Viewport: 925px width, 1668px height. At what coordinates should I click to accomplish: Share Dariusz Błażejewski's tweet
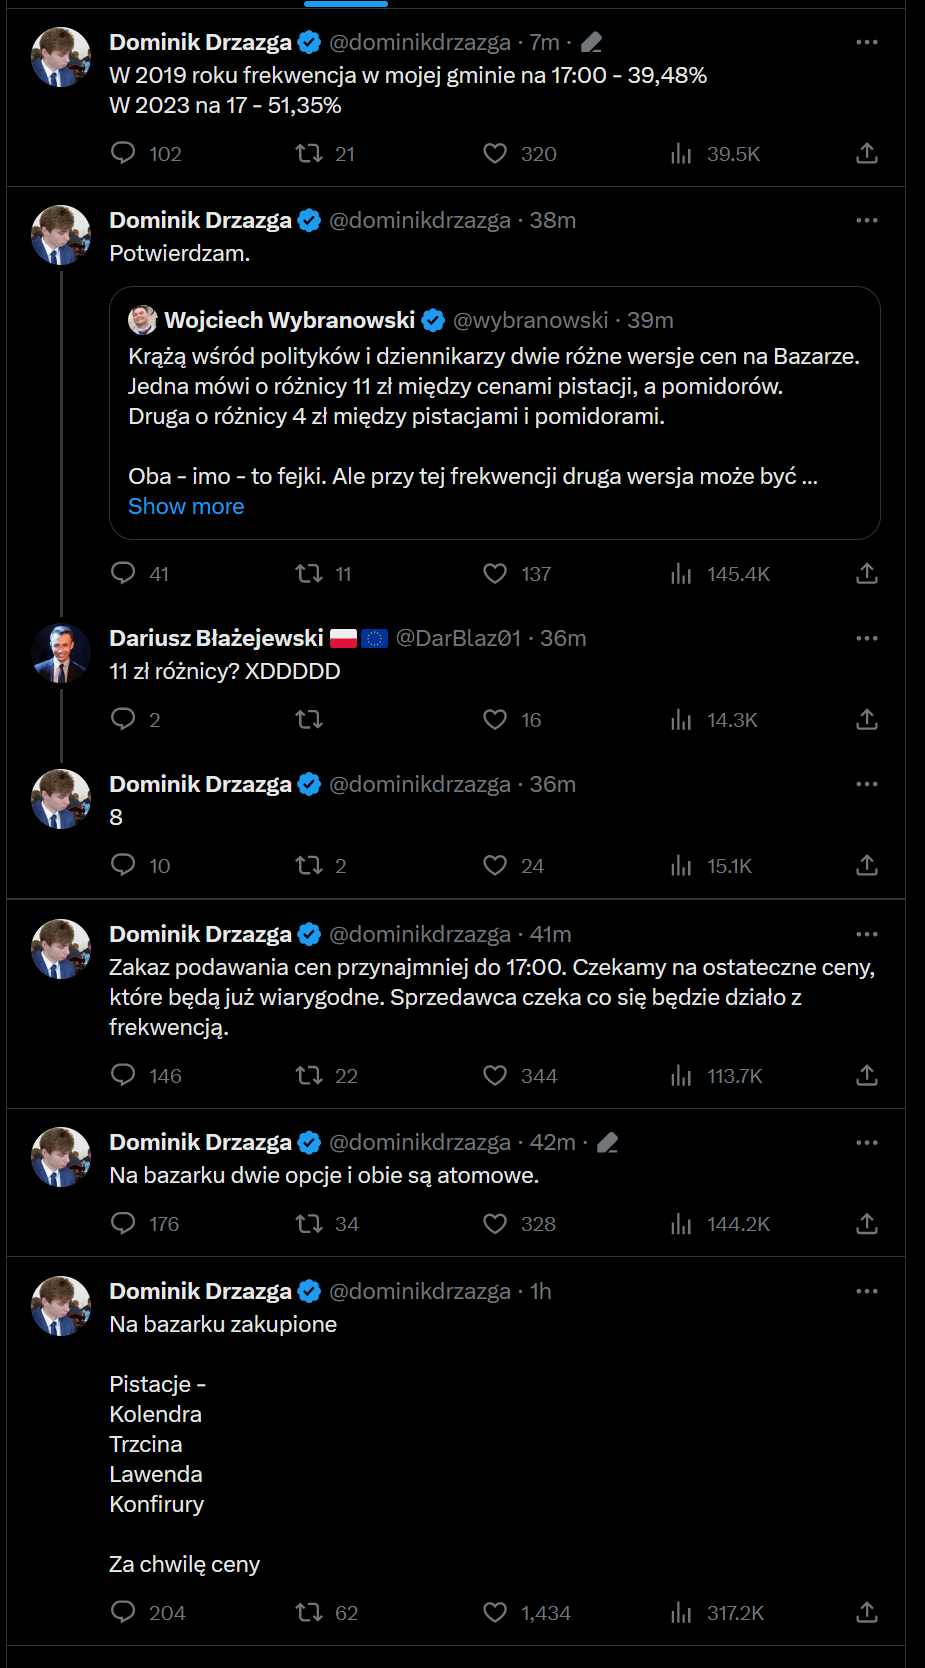click(867, 720)
